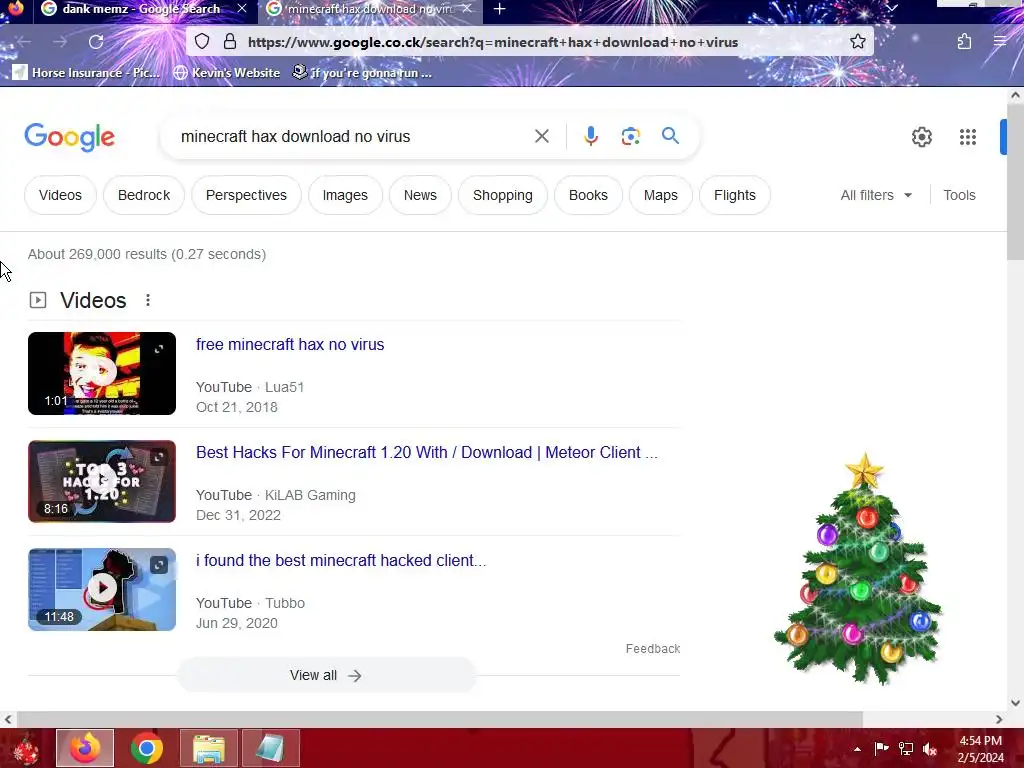Open the Google apps grid icon
The image size is (1024, 768).
point(968,136)
